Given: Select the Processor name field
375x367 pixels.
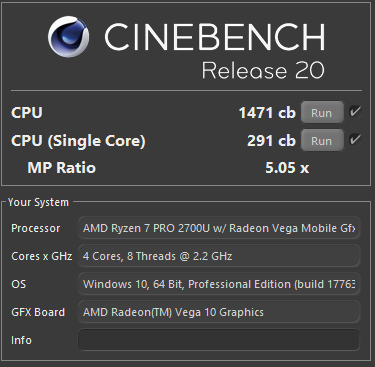Looking at the screenshot, I should [x=219, y=228].
